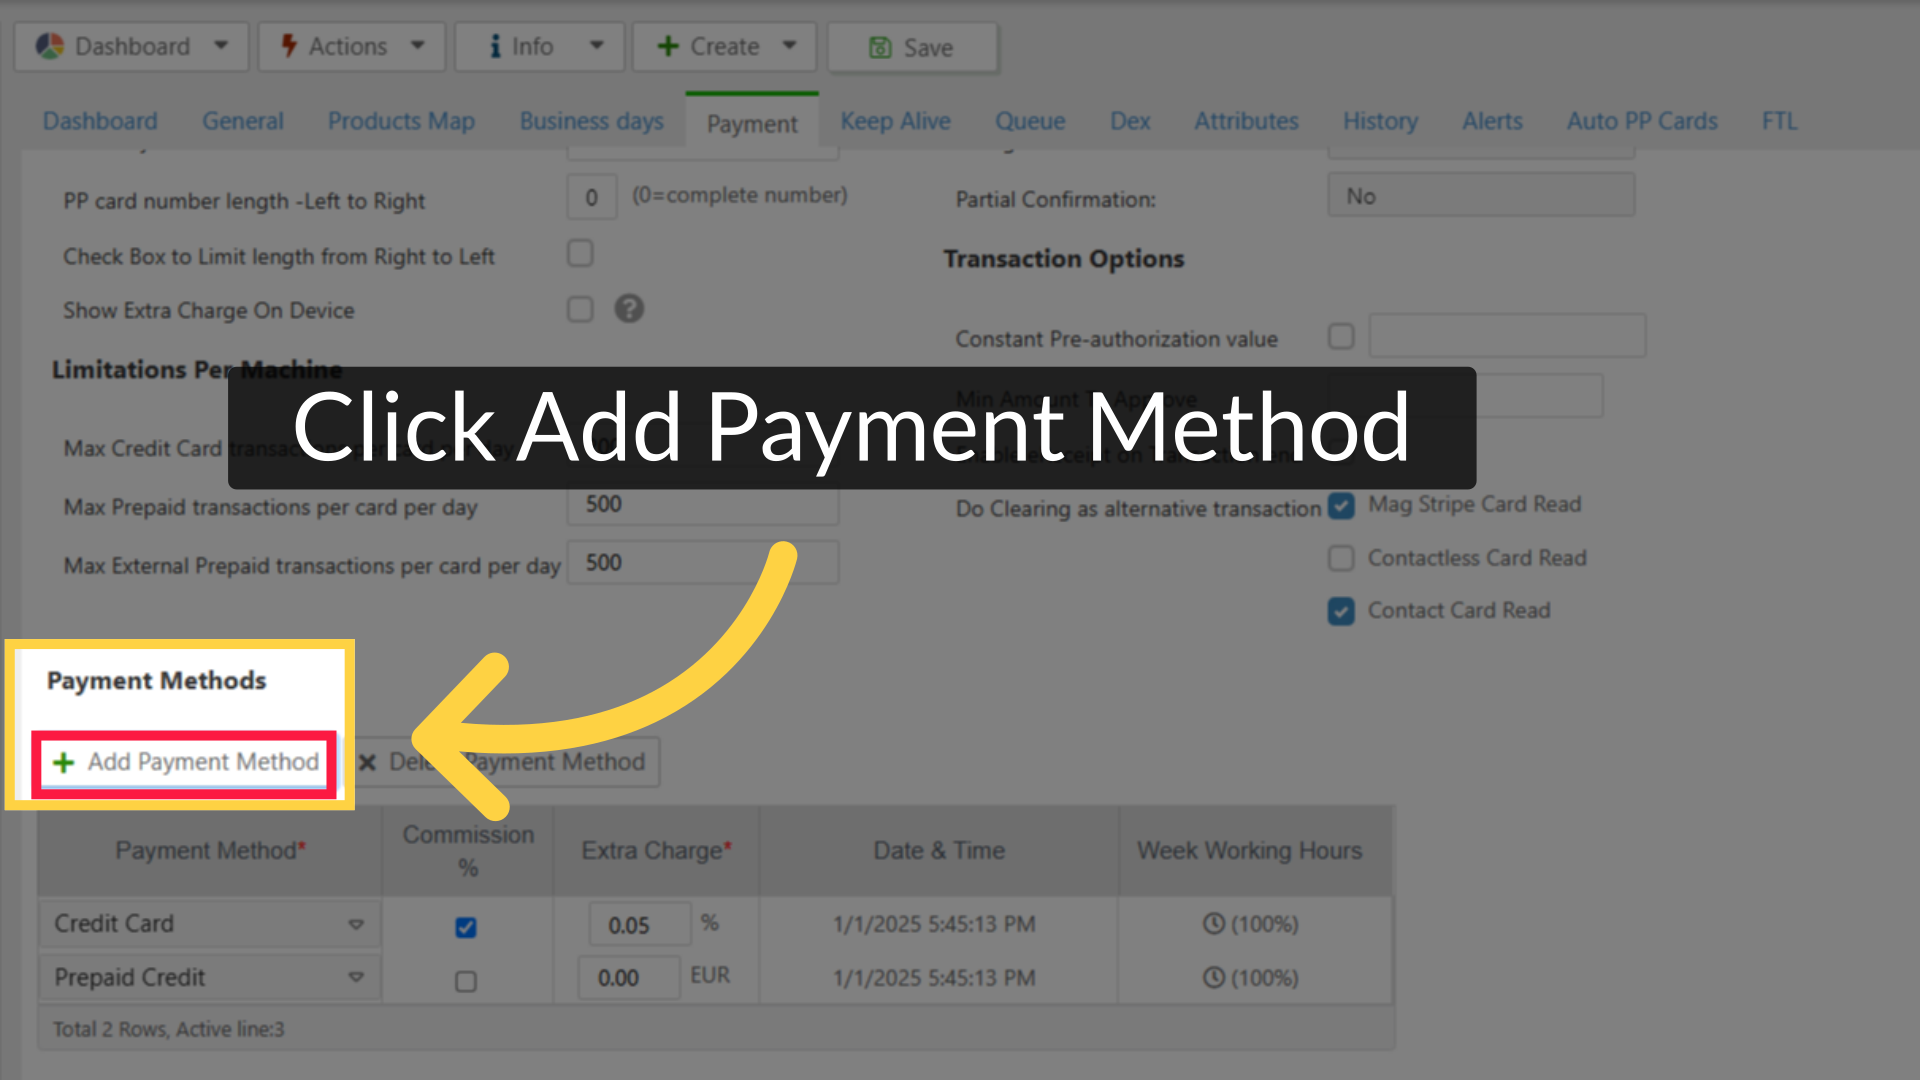Switch to the Dashboard tab
The height and width of the screenshot is (1080, 1920).
(100, 121)
